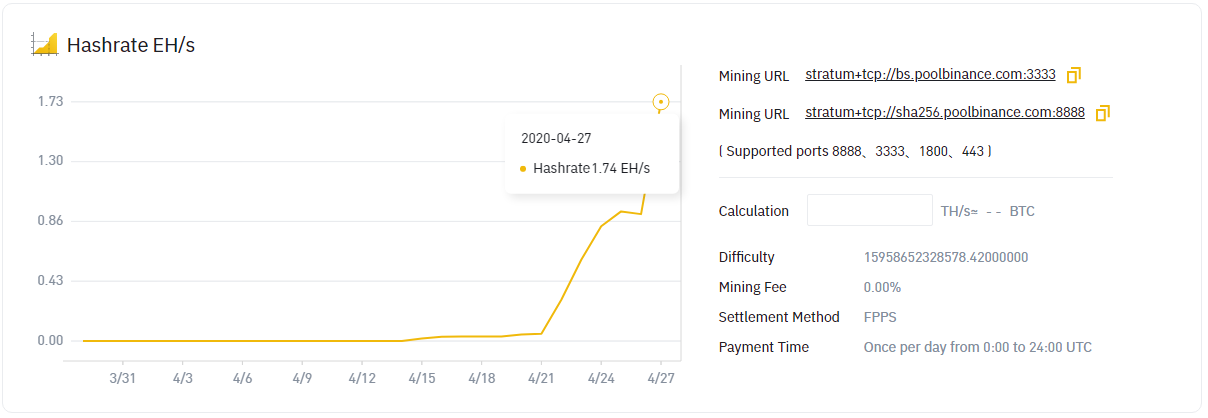1208x418 pixels.
Task: Click the Hashrate chart icon beside the title
Action: click(x=45, y=44)
